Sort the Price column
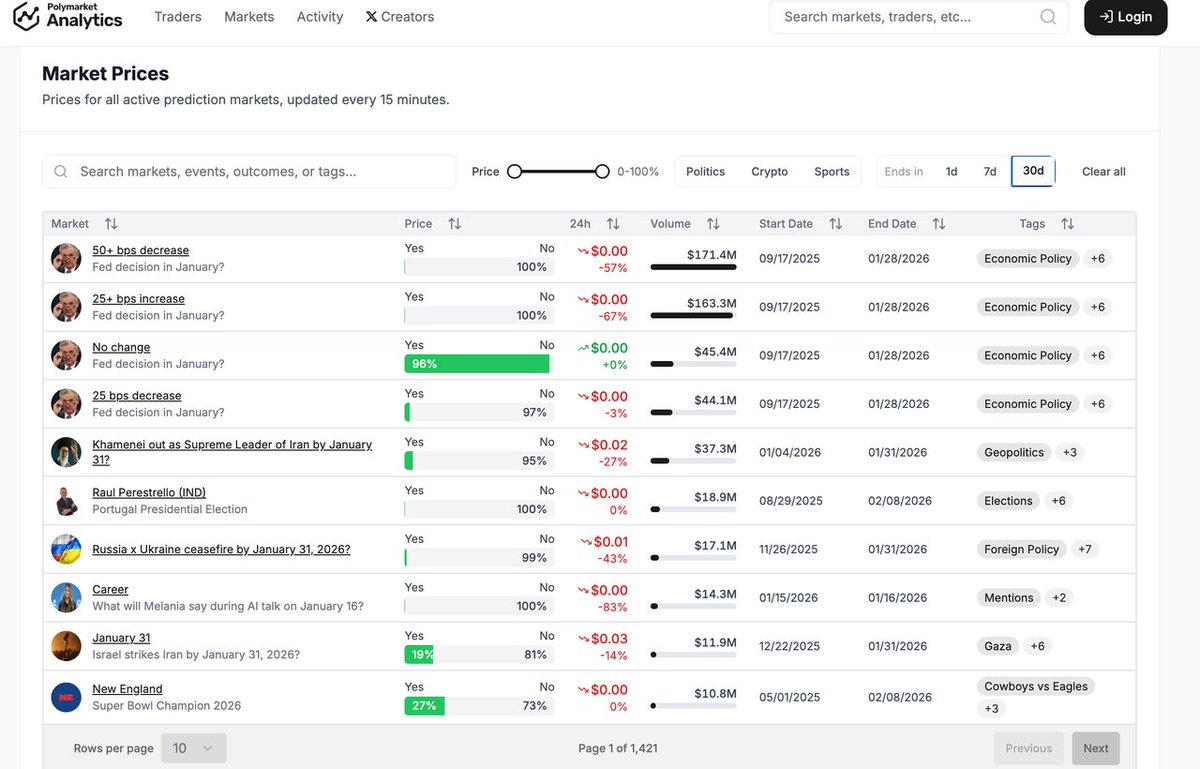Viewport: 1200px width, 769px height. point(454,223)
